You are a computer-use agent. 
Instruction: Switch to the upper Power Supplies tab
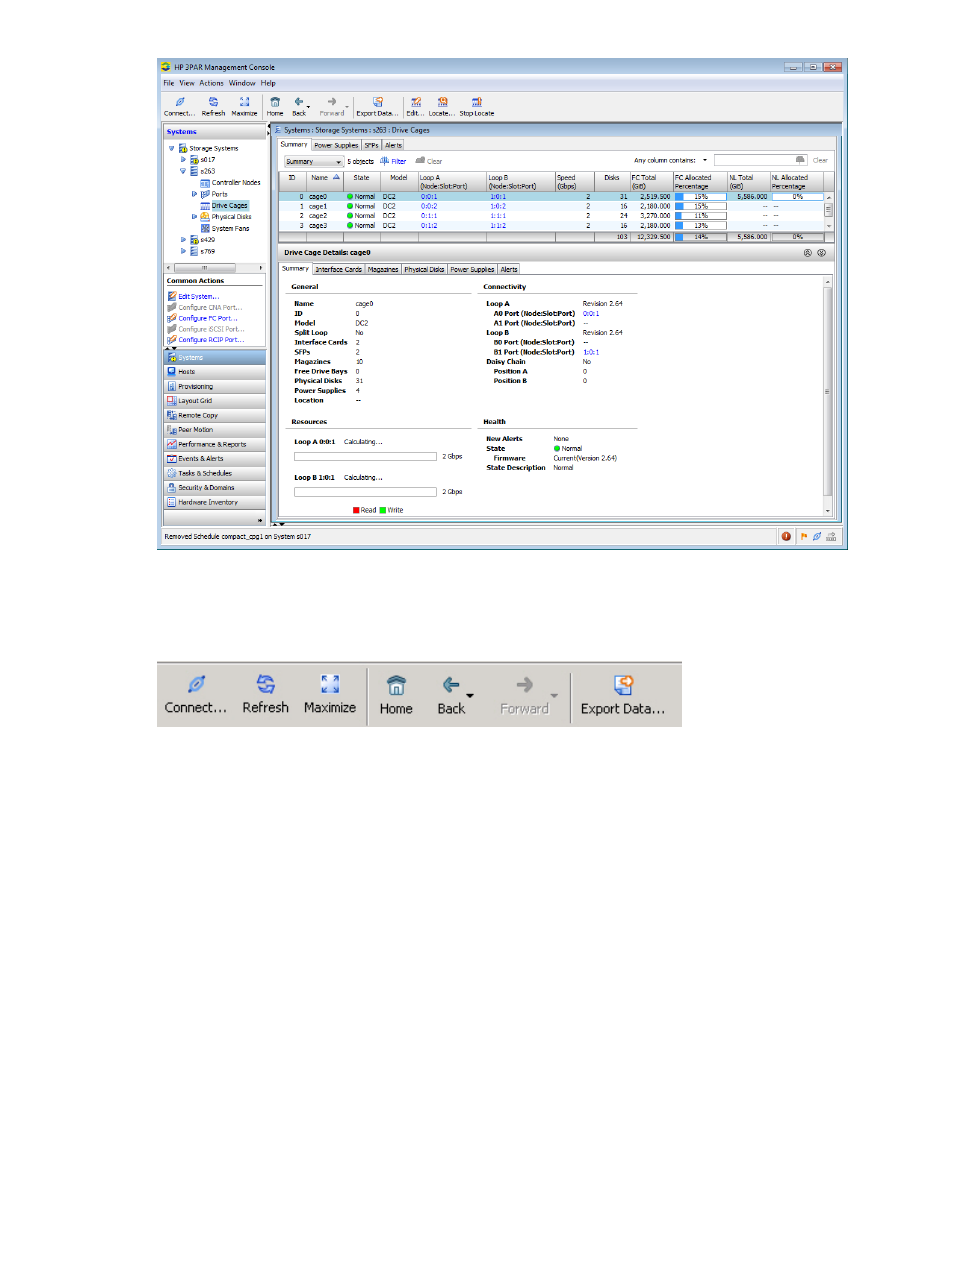(x=336, y=145)
